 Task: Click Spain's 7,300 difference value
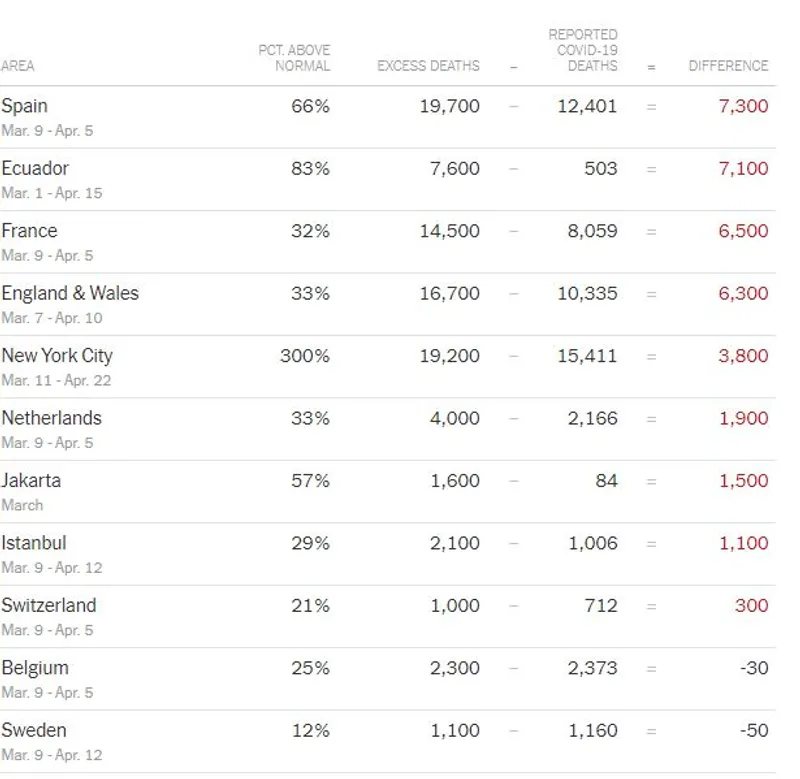tap(743, 106)
